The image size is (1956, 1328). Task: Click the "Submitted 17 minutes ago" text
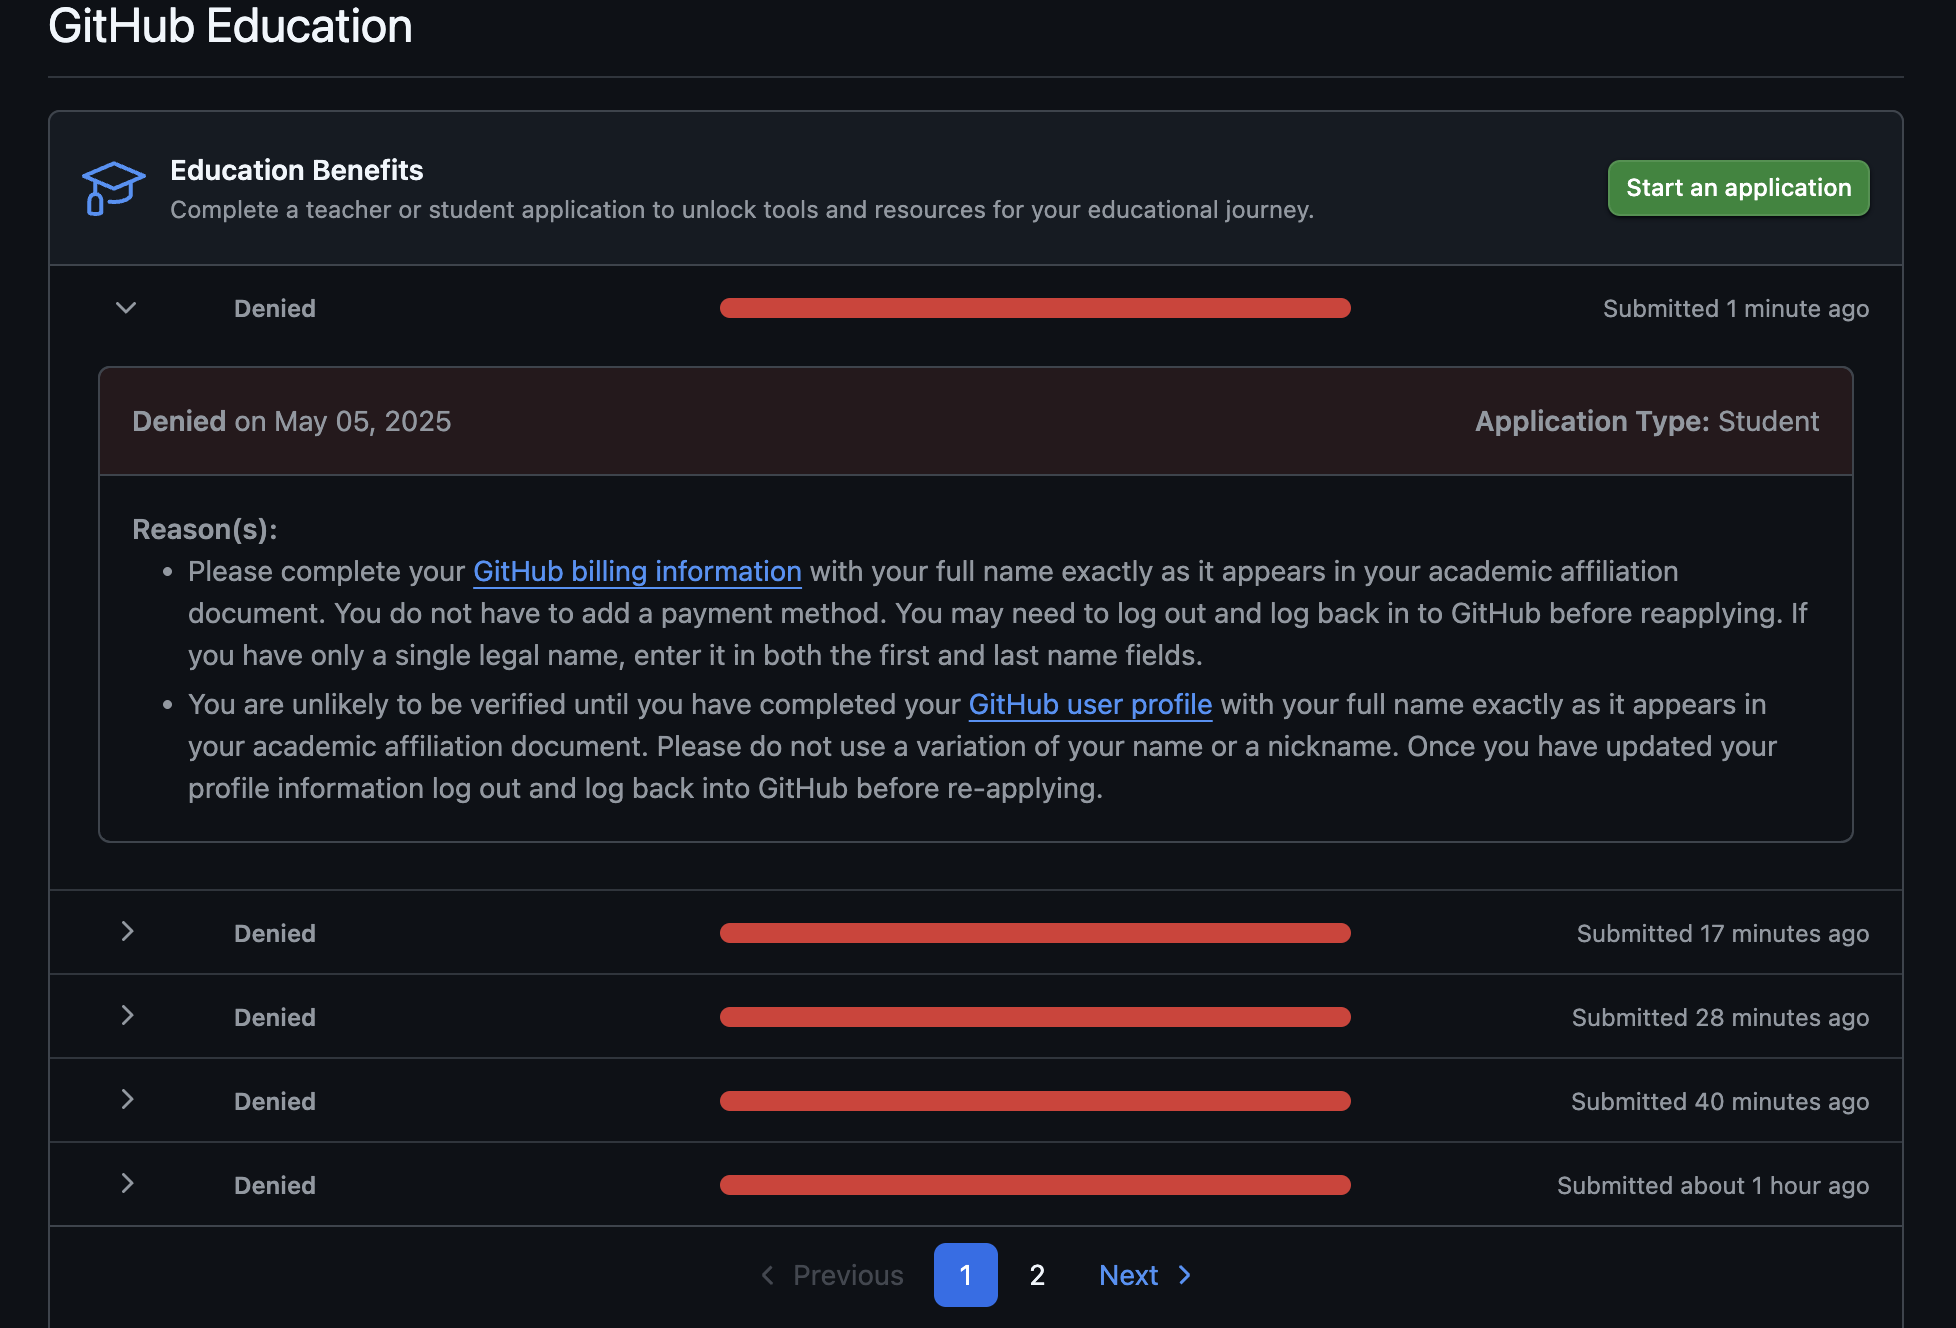tap(1723, 933)
